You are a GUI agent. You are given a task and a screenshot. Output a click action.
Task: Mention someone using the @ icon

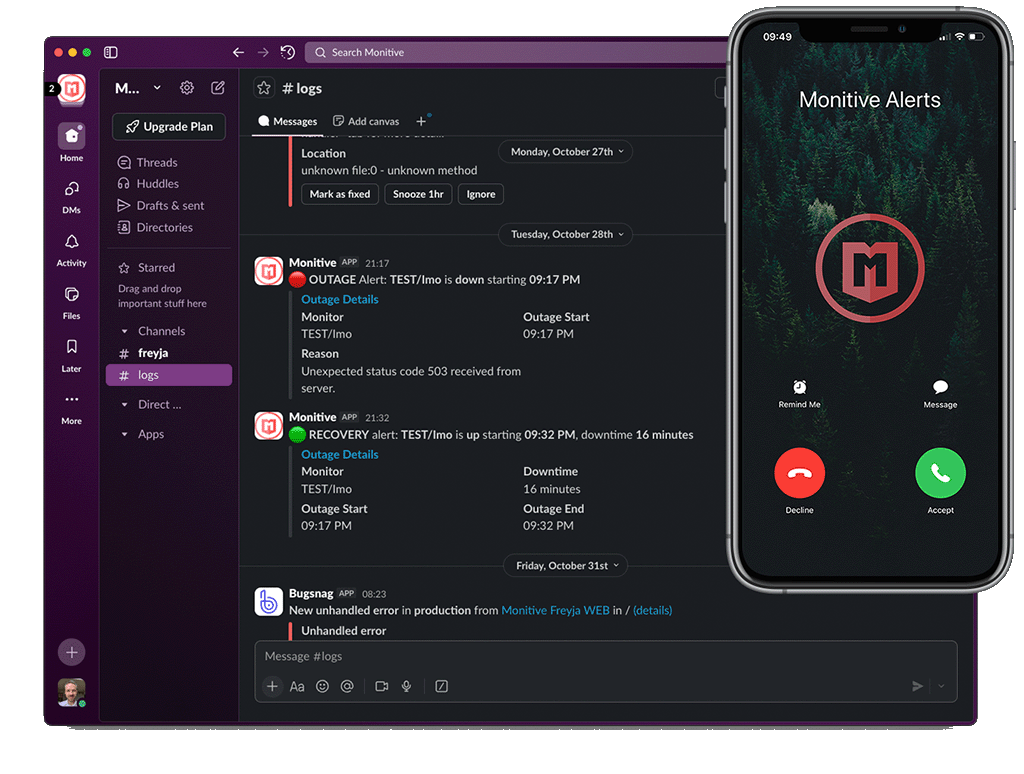coord(348,686)
